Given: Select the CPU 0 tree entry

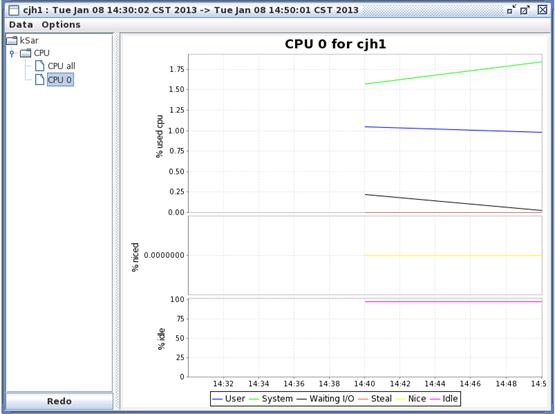Looking at the screenshot, I should point(60,80).
